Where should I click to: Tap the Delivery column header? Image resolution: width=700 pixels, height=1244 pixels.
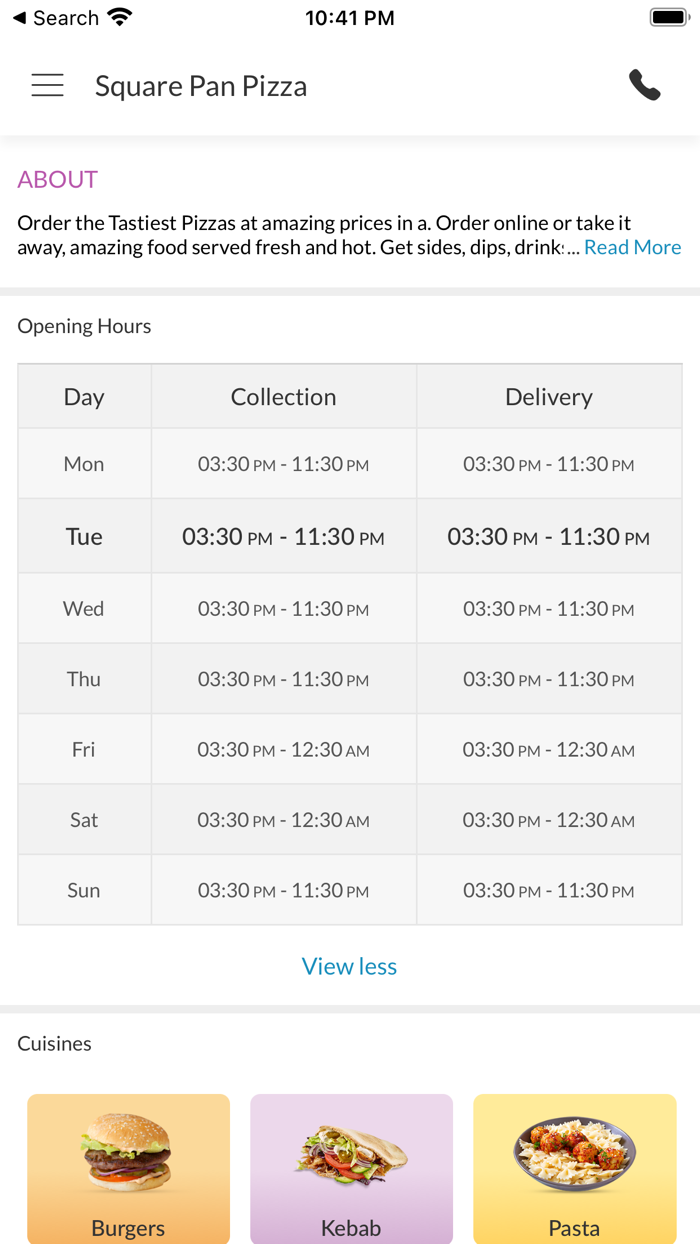click(x=549, y=397)
